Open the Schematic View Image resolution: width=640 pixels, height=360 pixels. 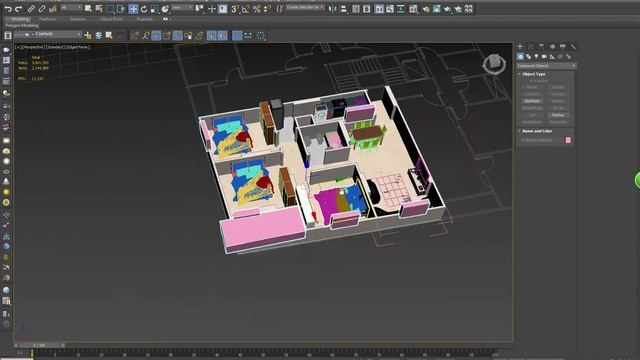click(400, 9)
